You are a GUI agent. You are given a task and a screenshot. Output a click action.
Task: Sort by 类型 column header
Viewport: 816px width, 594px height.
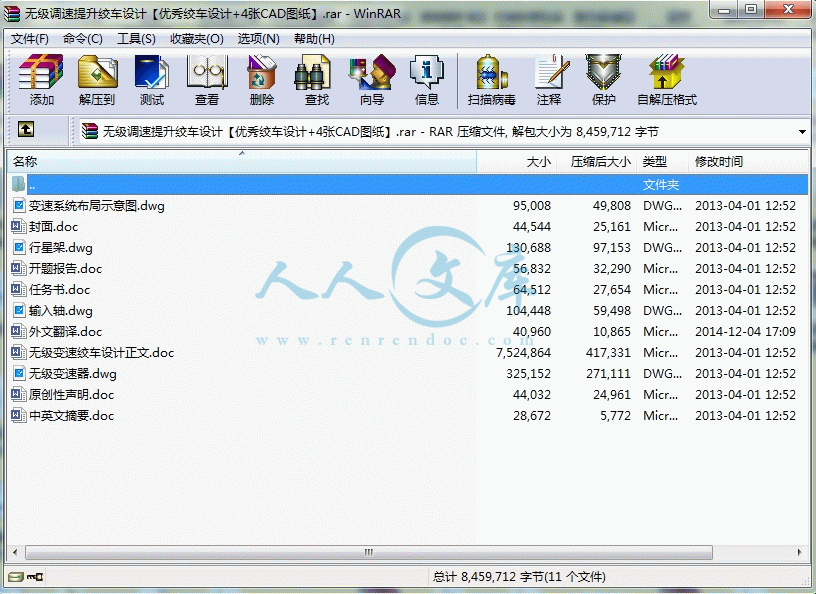[x=662, y=162]
